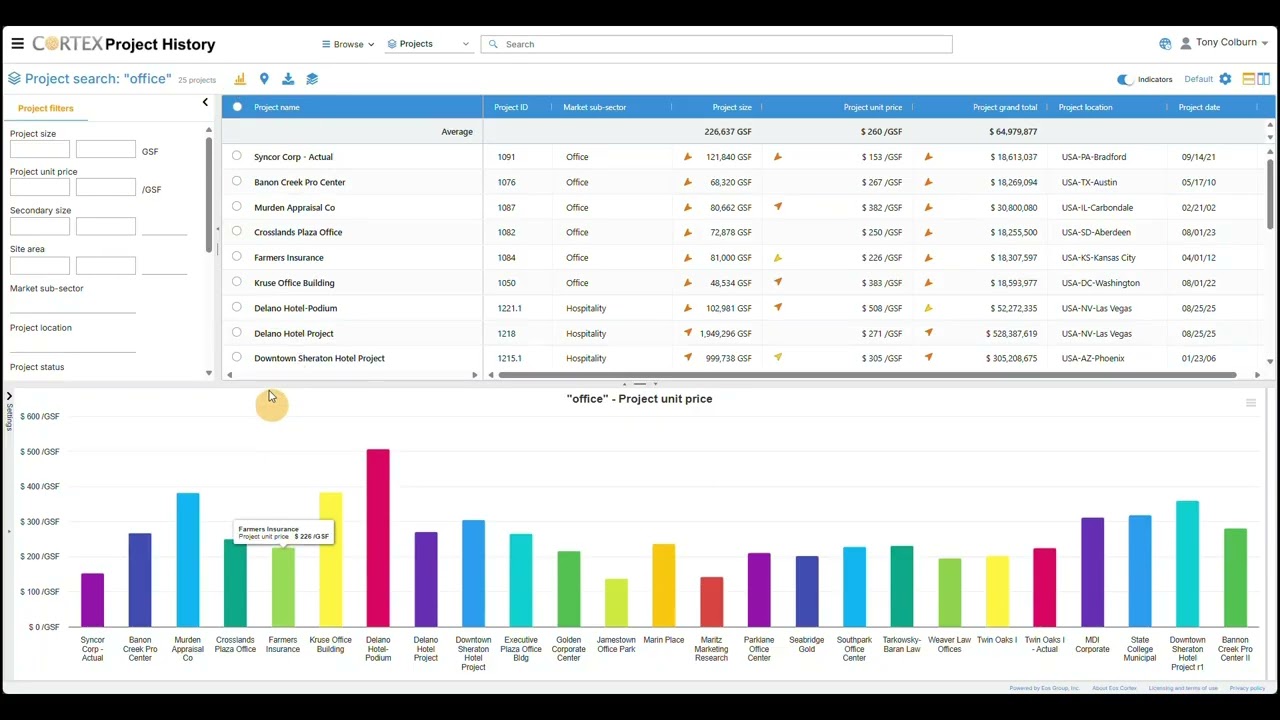The height and width of the screenshot is (720, 1280).
Task: Collapse the Project filters panel
Action: 205,102
